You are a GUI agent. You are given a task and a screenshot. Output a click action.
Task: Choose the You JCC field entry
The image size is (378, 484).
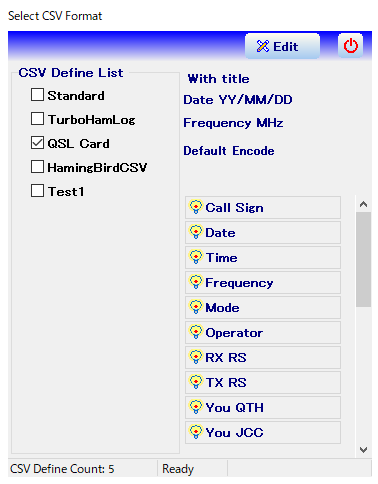click(x=263, y=432)
